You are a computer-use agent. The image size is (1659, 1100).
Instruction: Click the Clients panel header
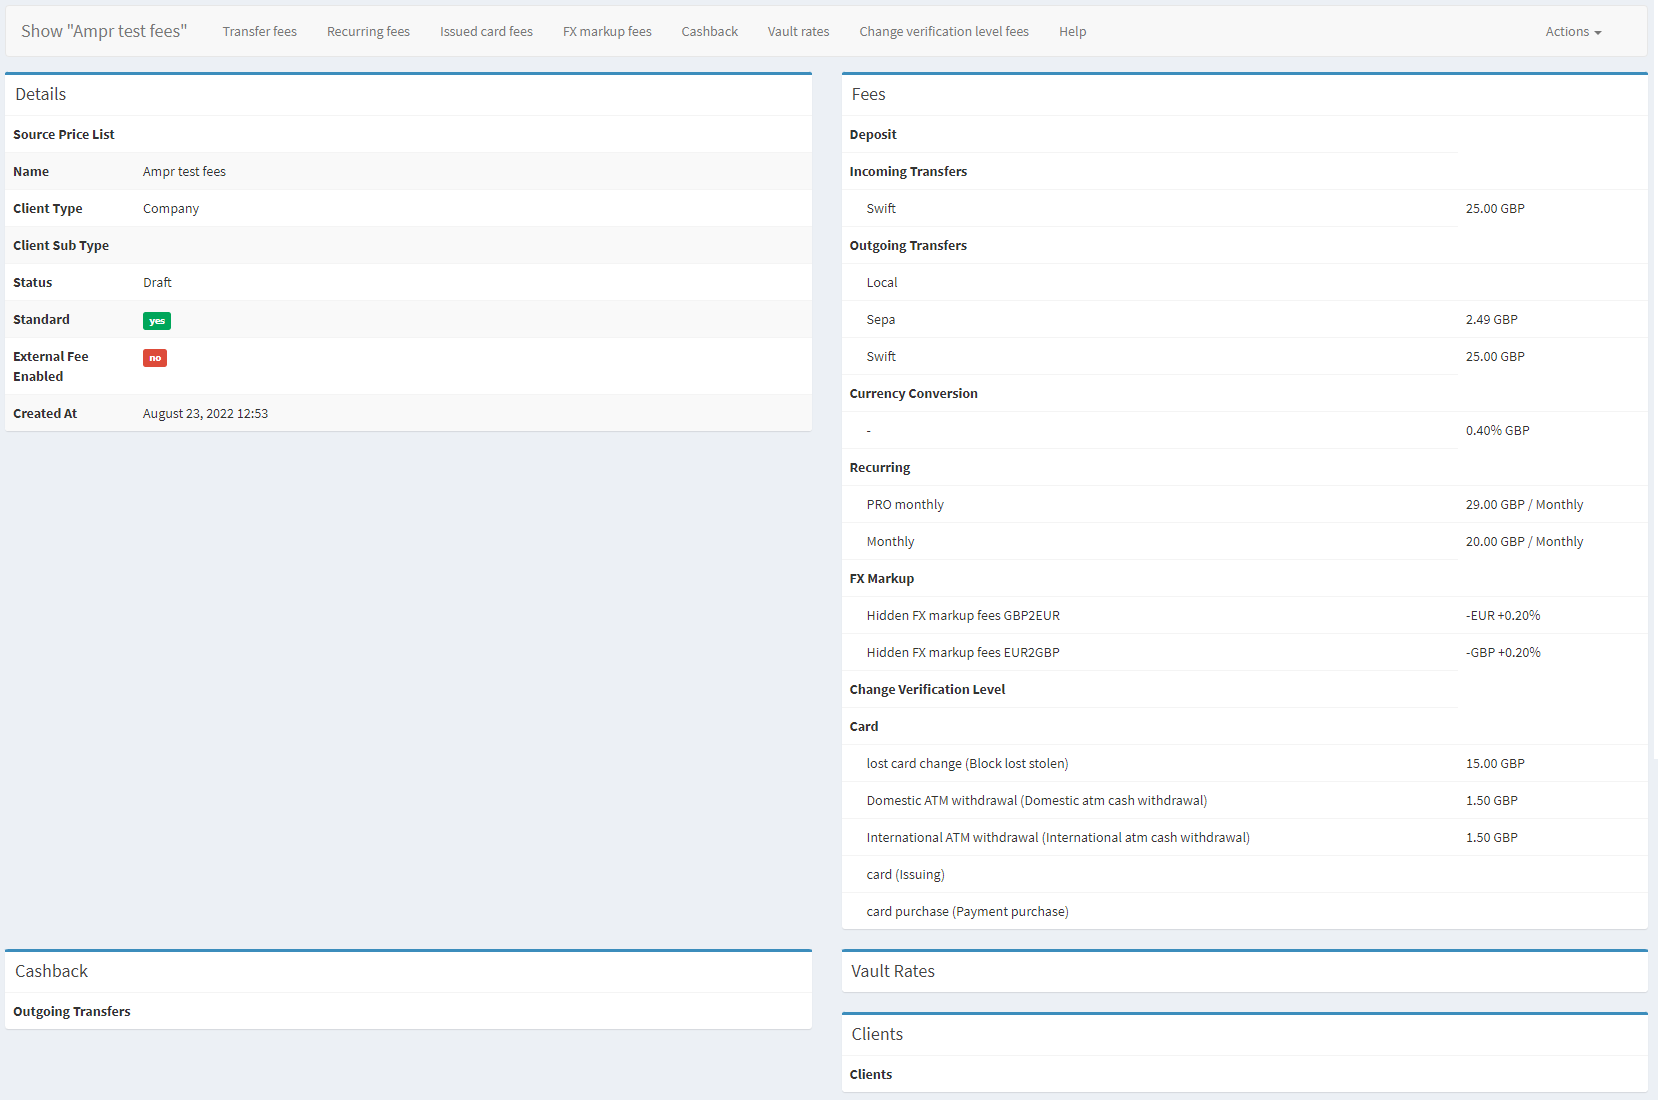(x=877, y=1035)
